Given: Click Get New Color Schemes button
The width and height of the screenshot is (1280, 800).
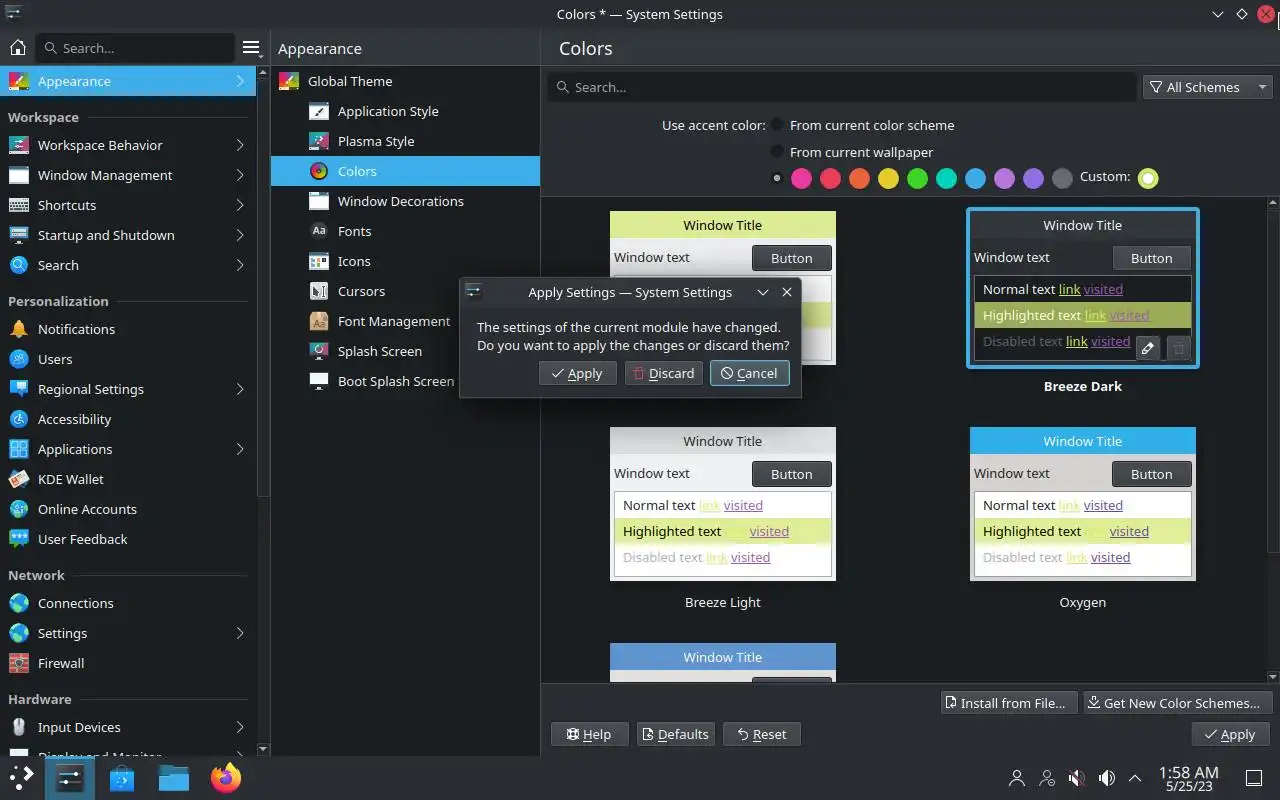Looking at the screenshot, I should 1178,703.
